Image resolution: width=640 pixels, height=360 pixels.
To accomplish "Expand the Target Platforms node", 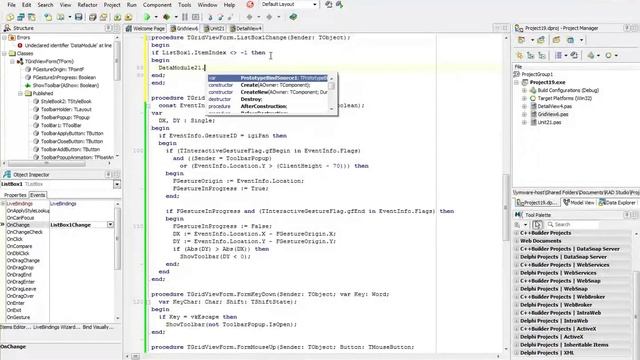I will [524, 98].
